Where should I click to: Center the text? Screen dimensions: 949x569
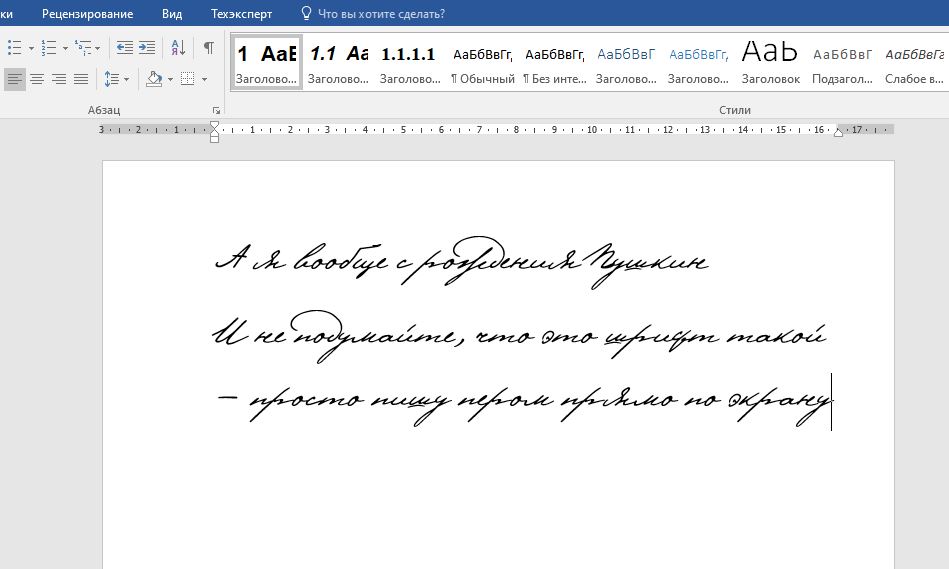pyautogui.click(x=37, y=79)
